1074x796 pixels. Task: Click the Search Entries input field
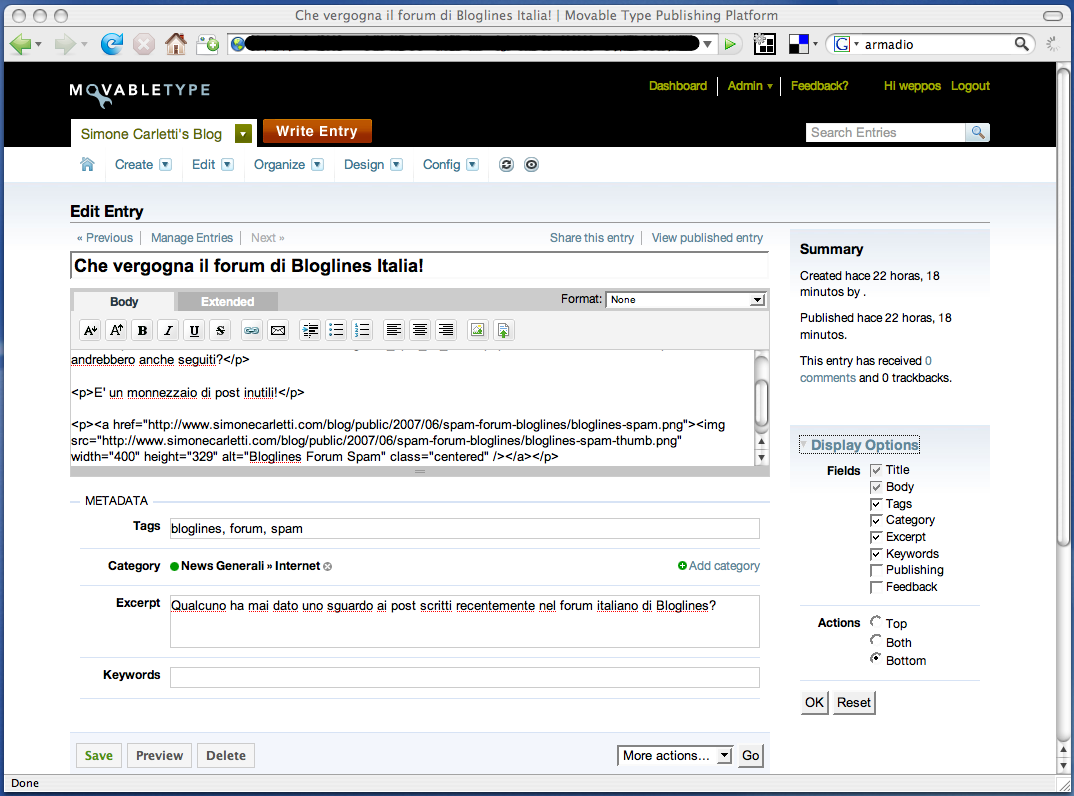pos(886,132)
